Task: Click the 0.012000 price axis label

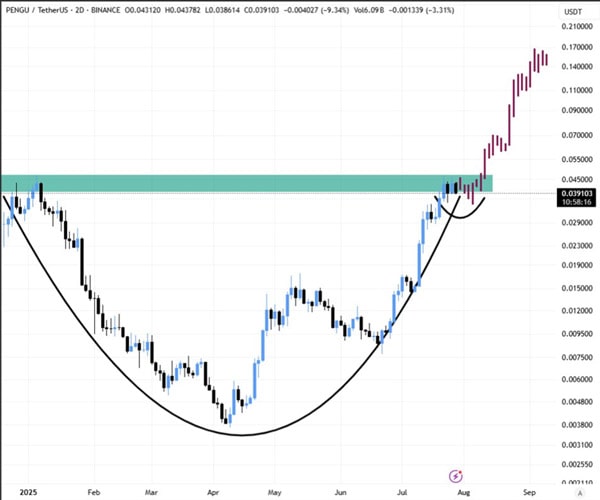Action: [x=577, y=311]
